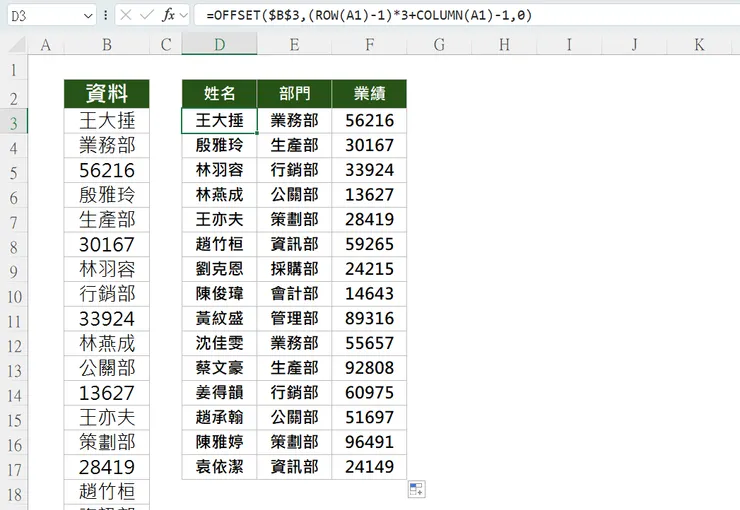Click sales value 14643
740x510 pixels.
pyautogui.click(x=370, y=294)
